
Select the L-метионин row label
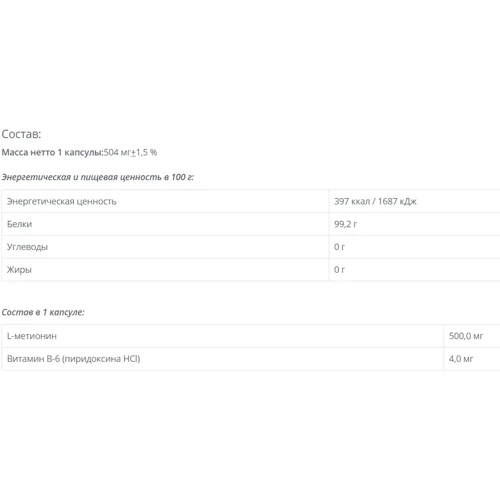[32, 336]
